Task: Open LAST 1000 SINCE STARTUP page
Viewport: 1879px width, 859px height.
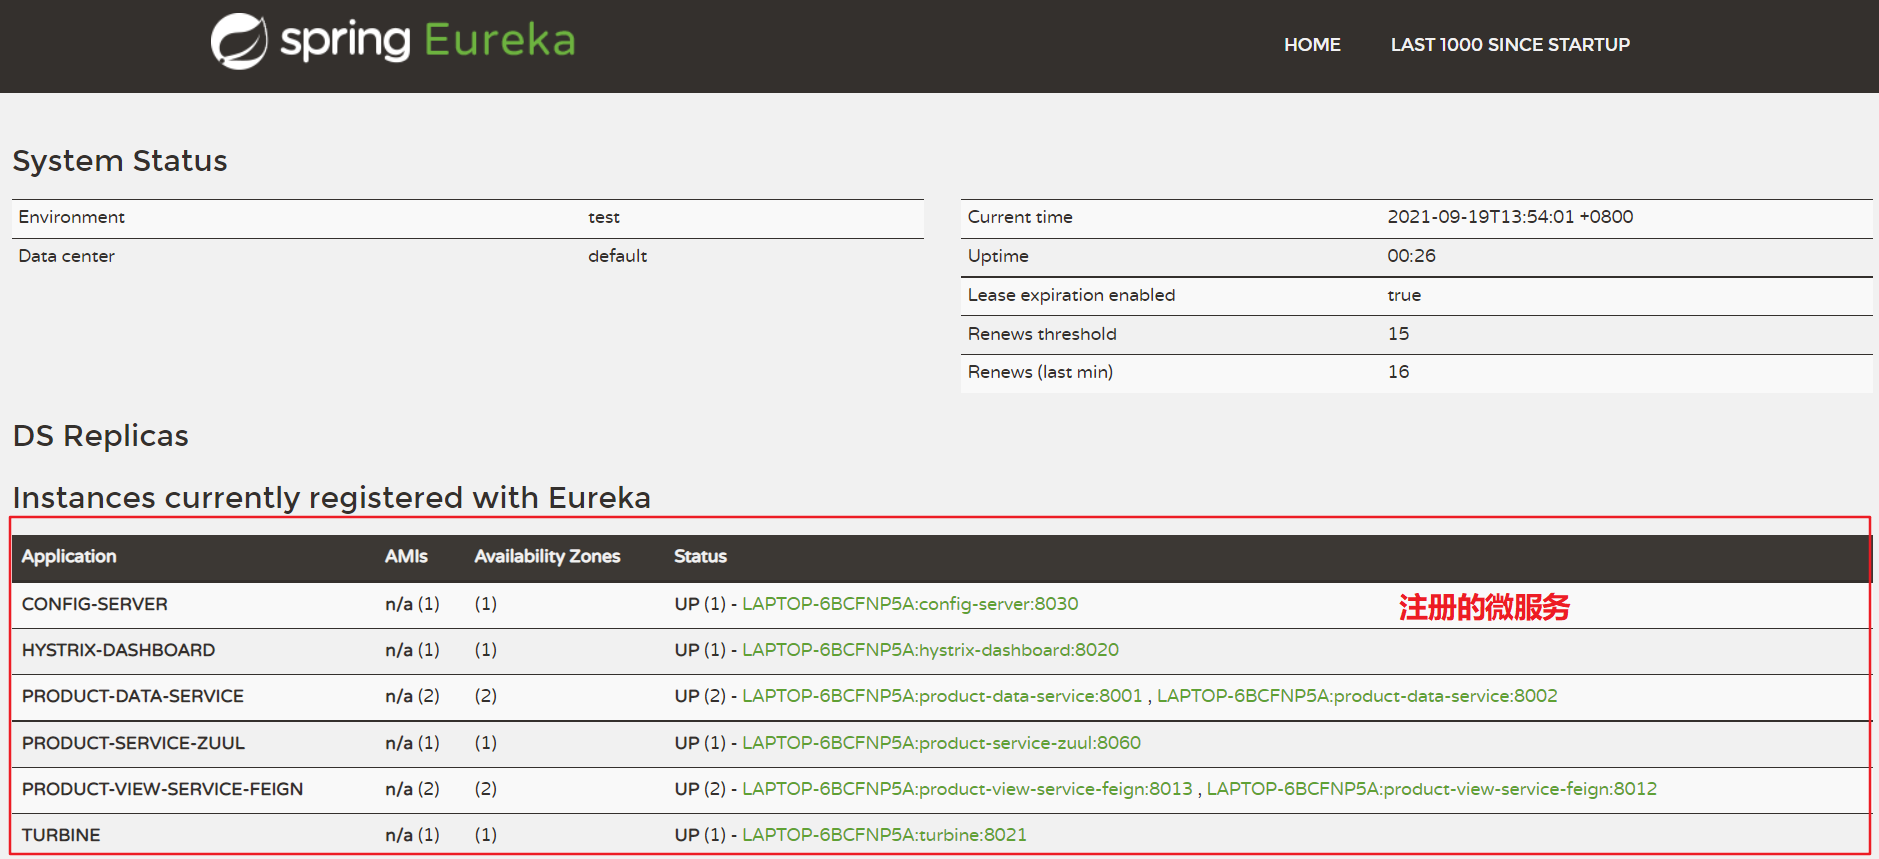Action: pos(1510,45)
